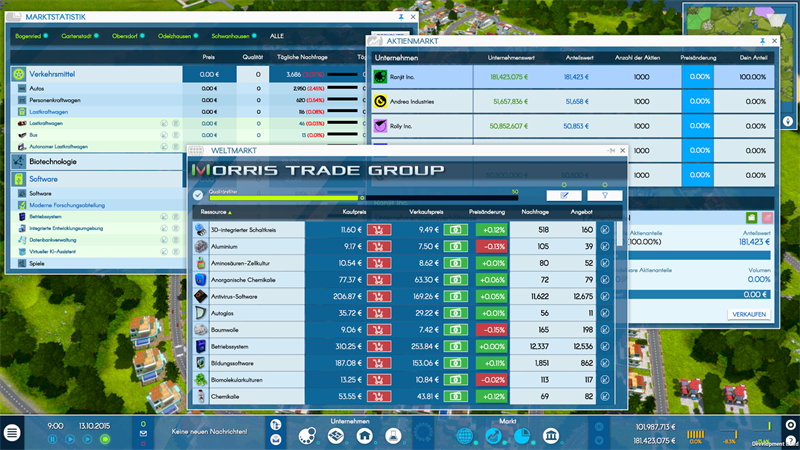Select the ALLE cities tab

pos(277,36)
